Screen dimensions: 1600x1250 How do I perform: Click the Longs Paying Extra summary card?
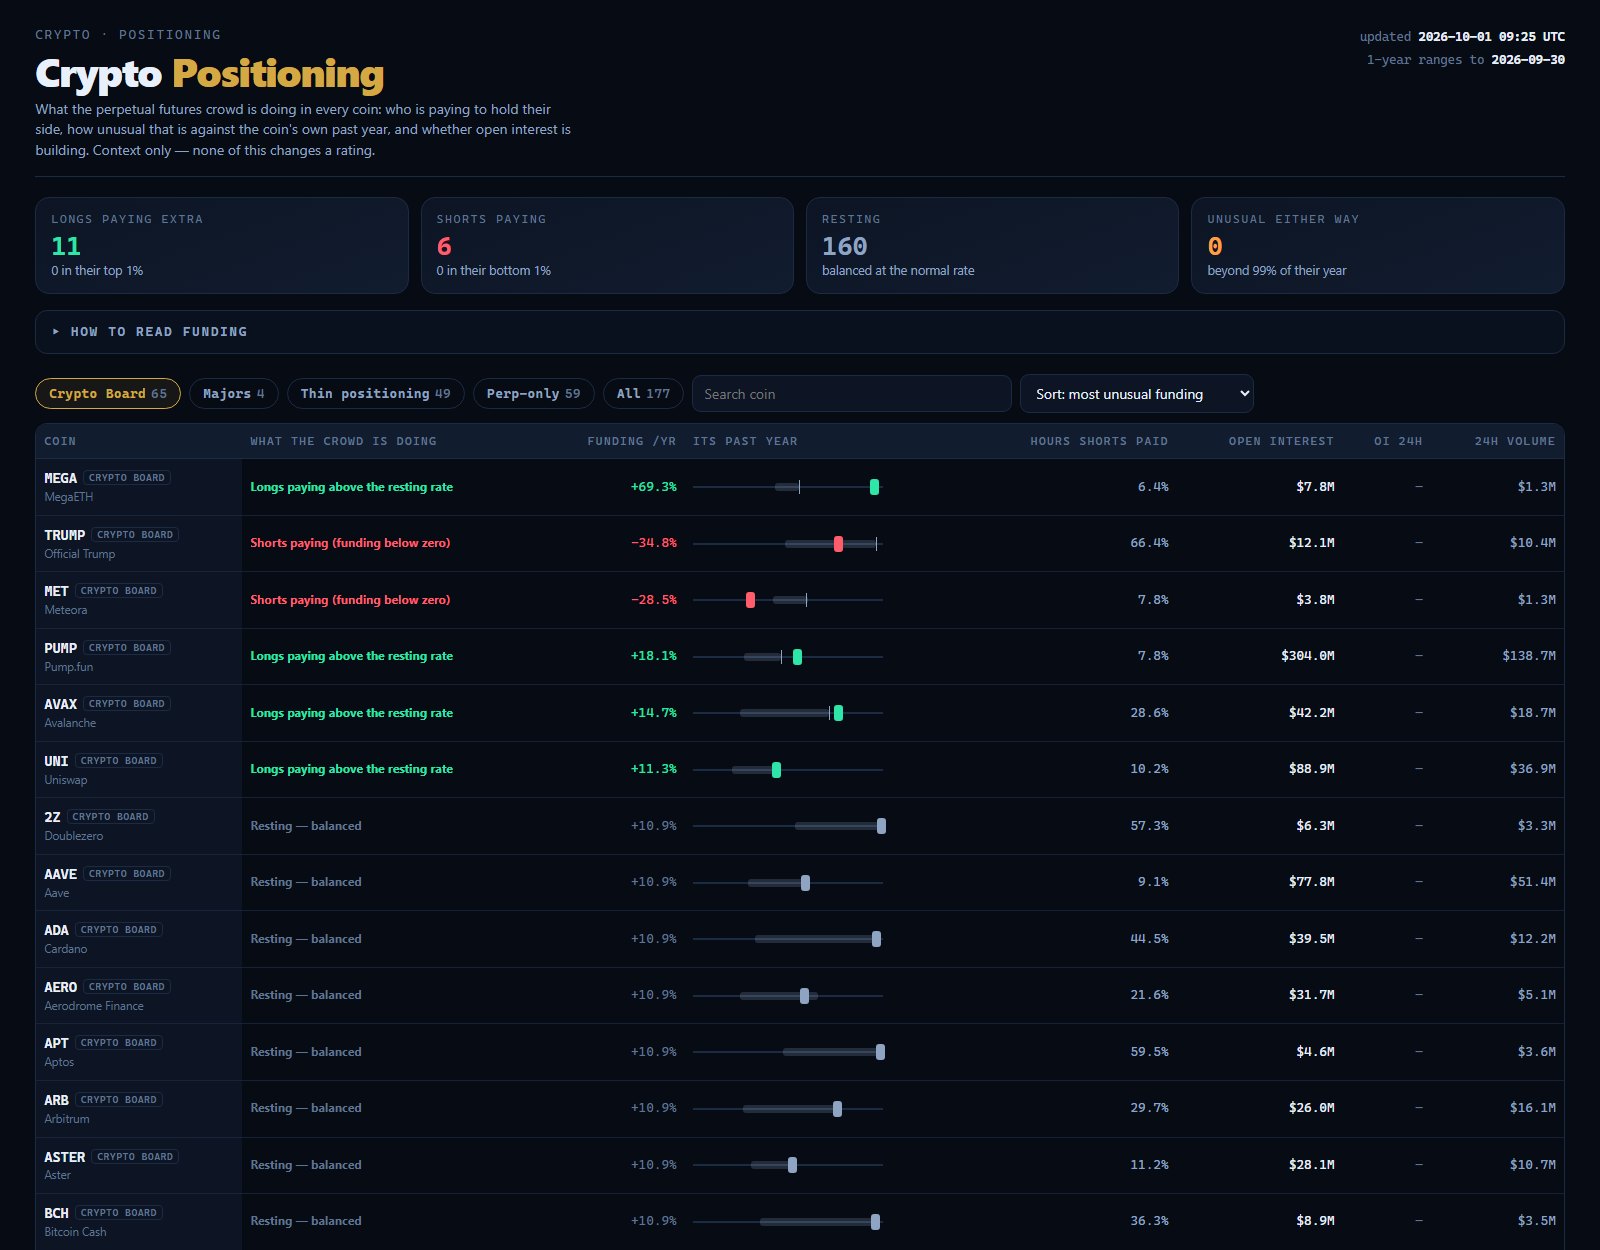(222, 245)
